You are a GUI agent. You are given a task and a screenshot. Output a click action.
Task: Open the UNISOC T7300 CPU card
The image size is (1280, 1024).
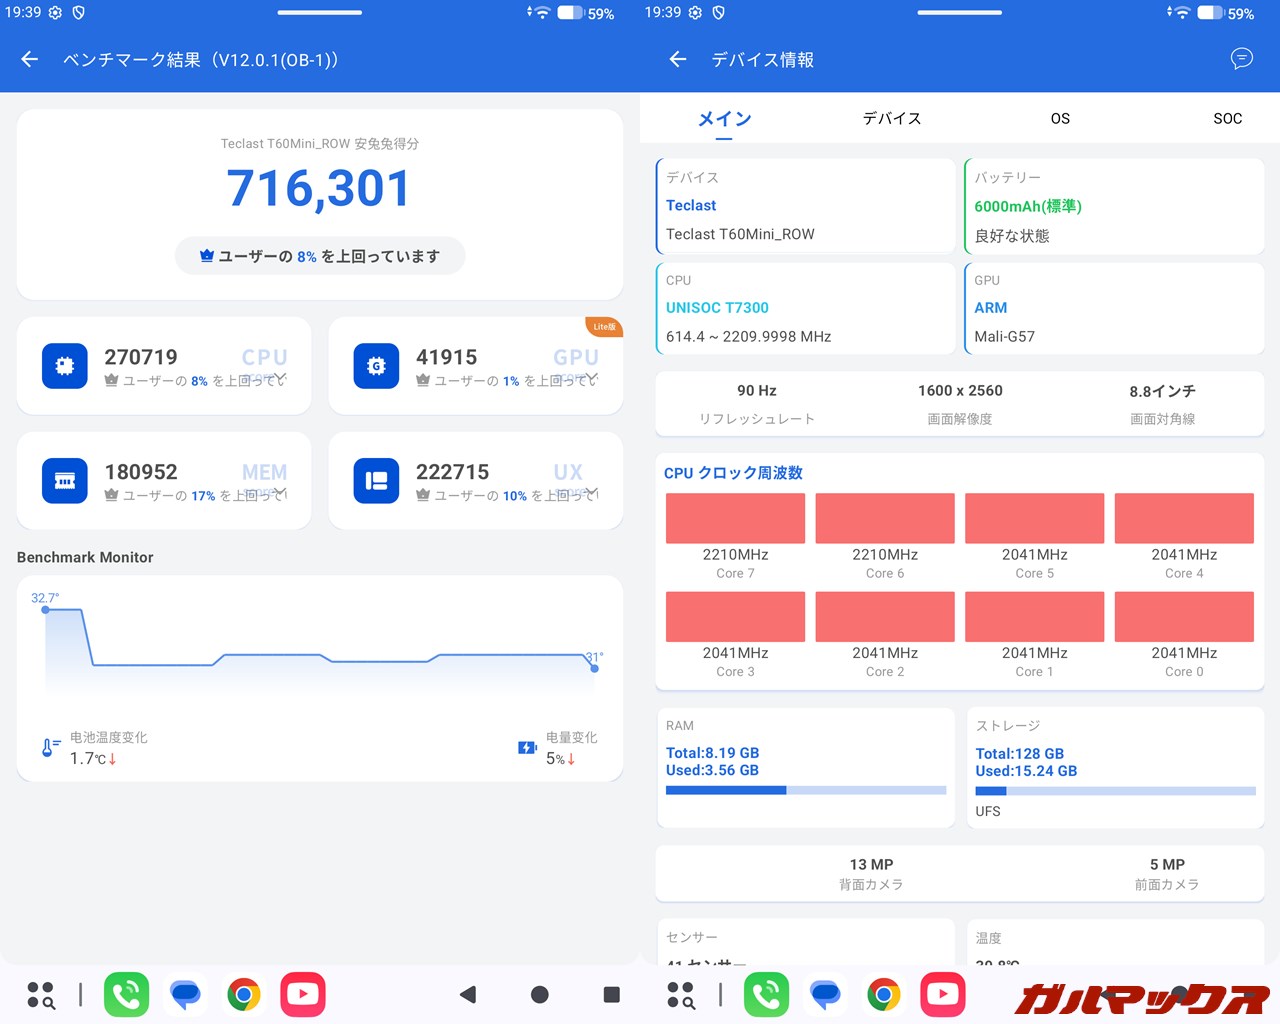806,308
